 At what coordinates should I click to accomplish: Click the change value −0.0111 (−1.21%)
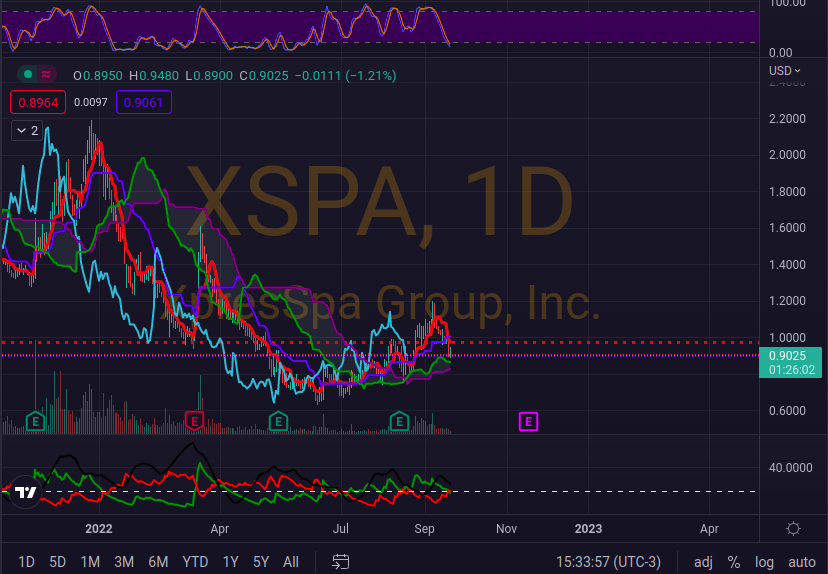(345, 76)
